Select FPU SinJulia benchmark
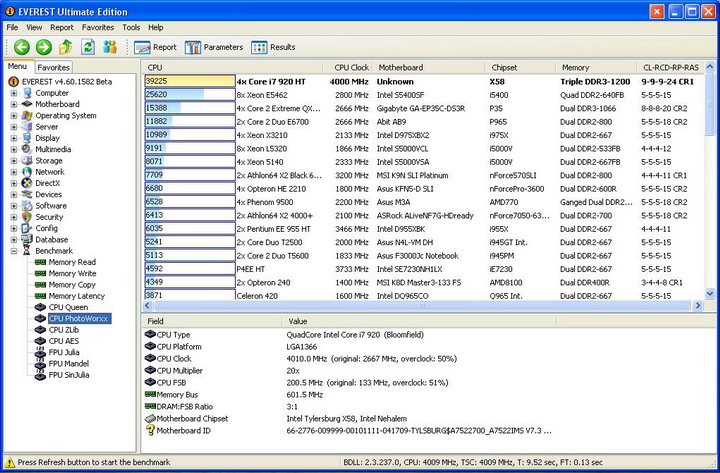 [x=69, y=375]
